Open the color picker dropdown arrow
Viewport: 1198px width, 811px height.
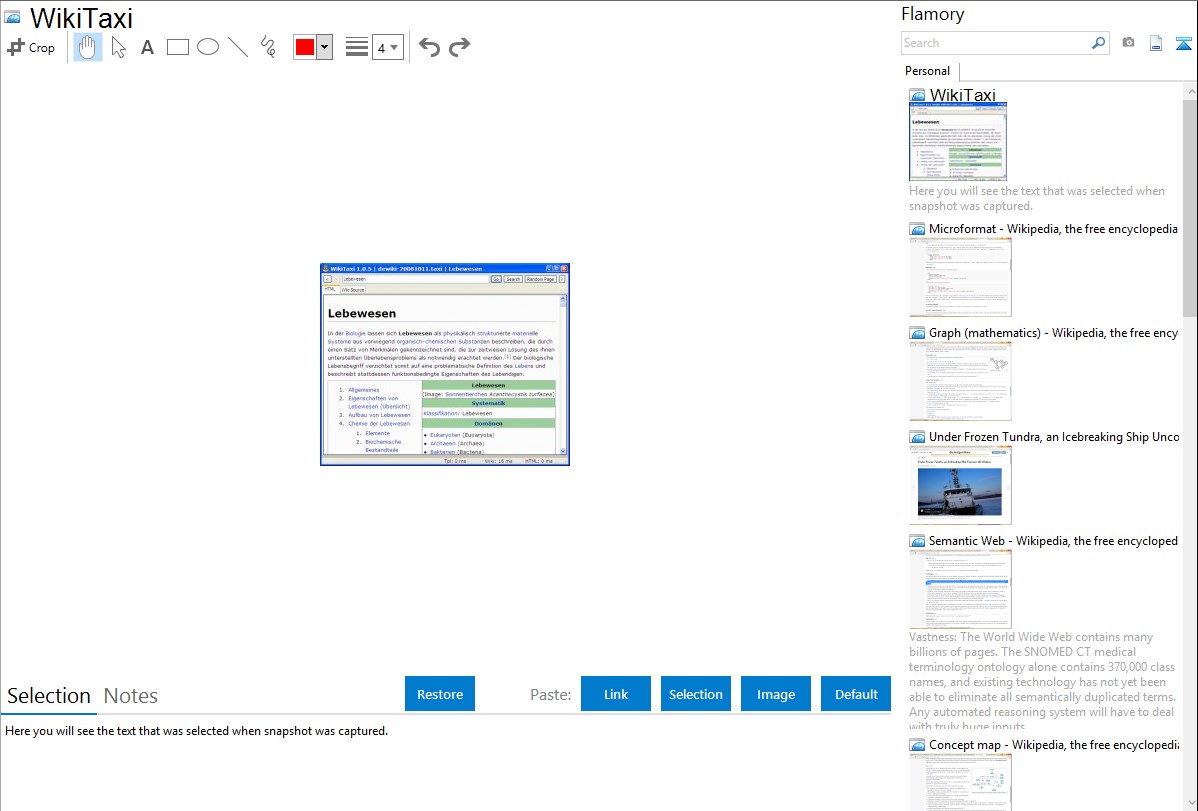[x=325, y=47]
